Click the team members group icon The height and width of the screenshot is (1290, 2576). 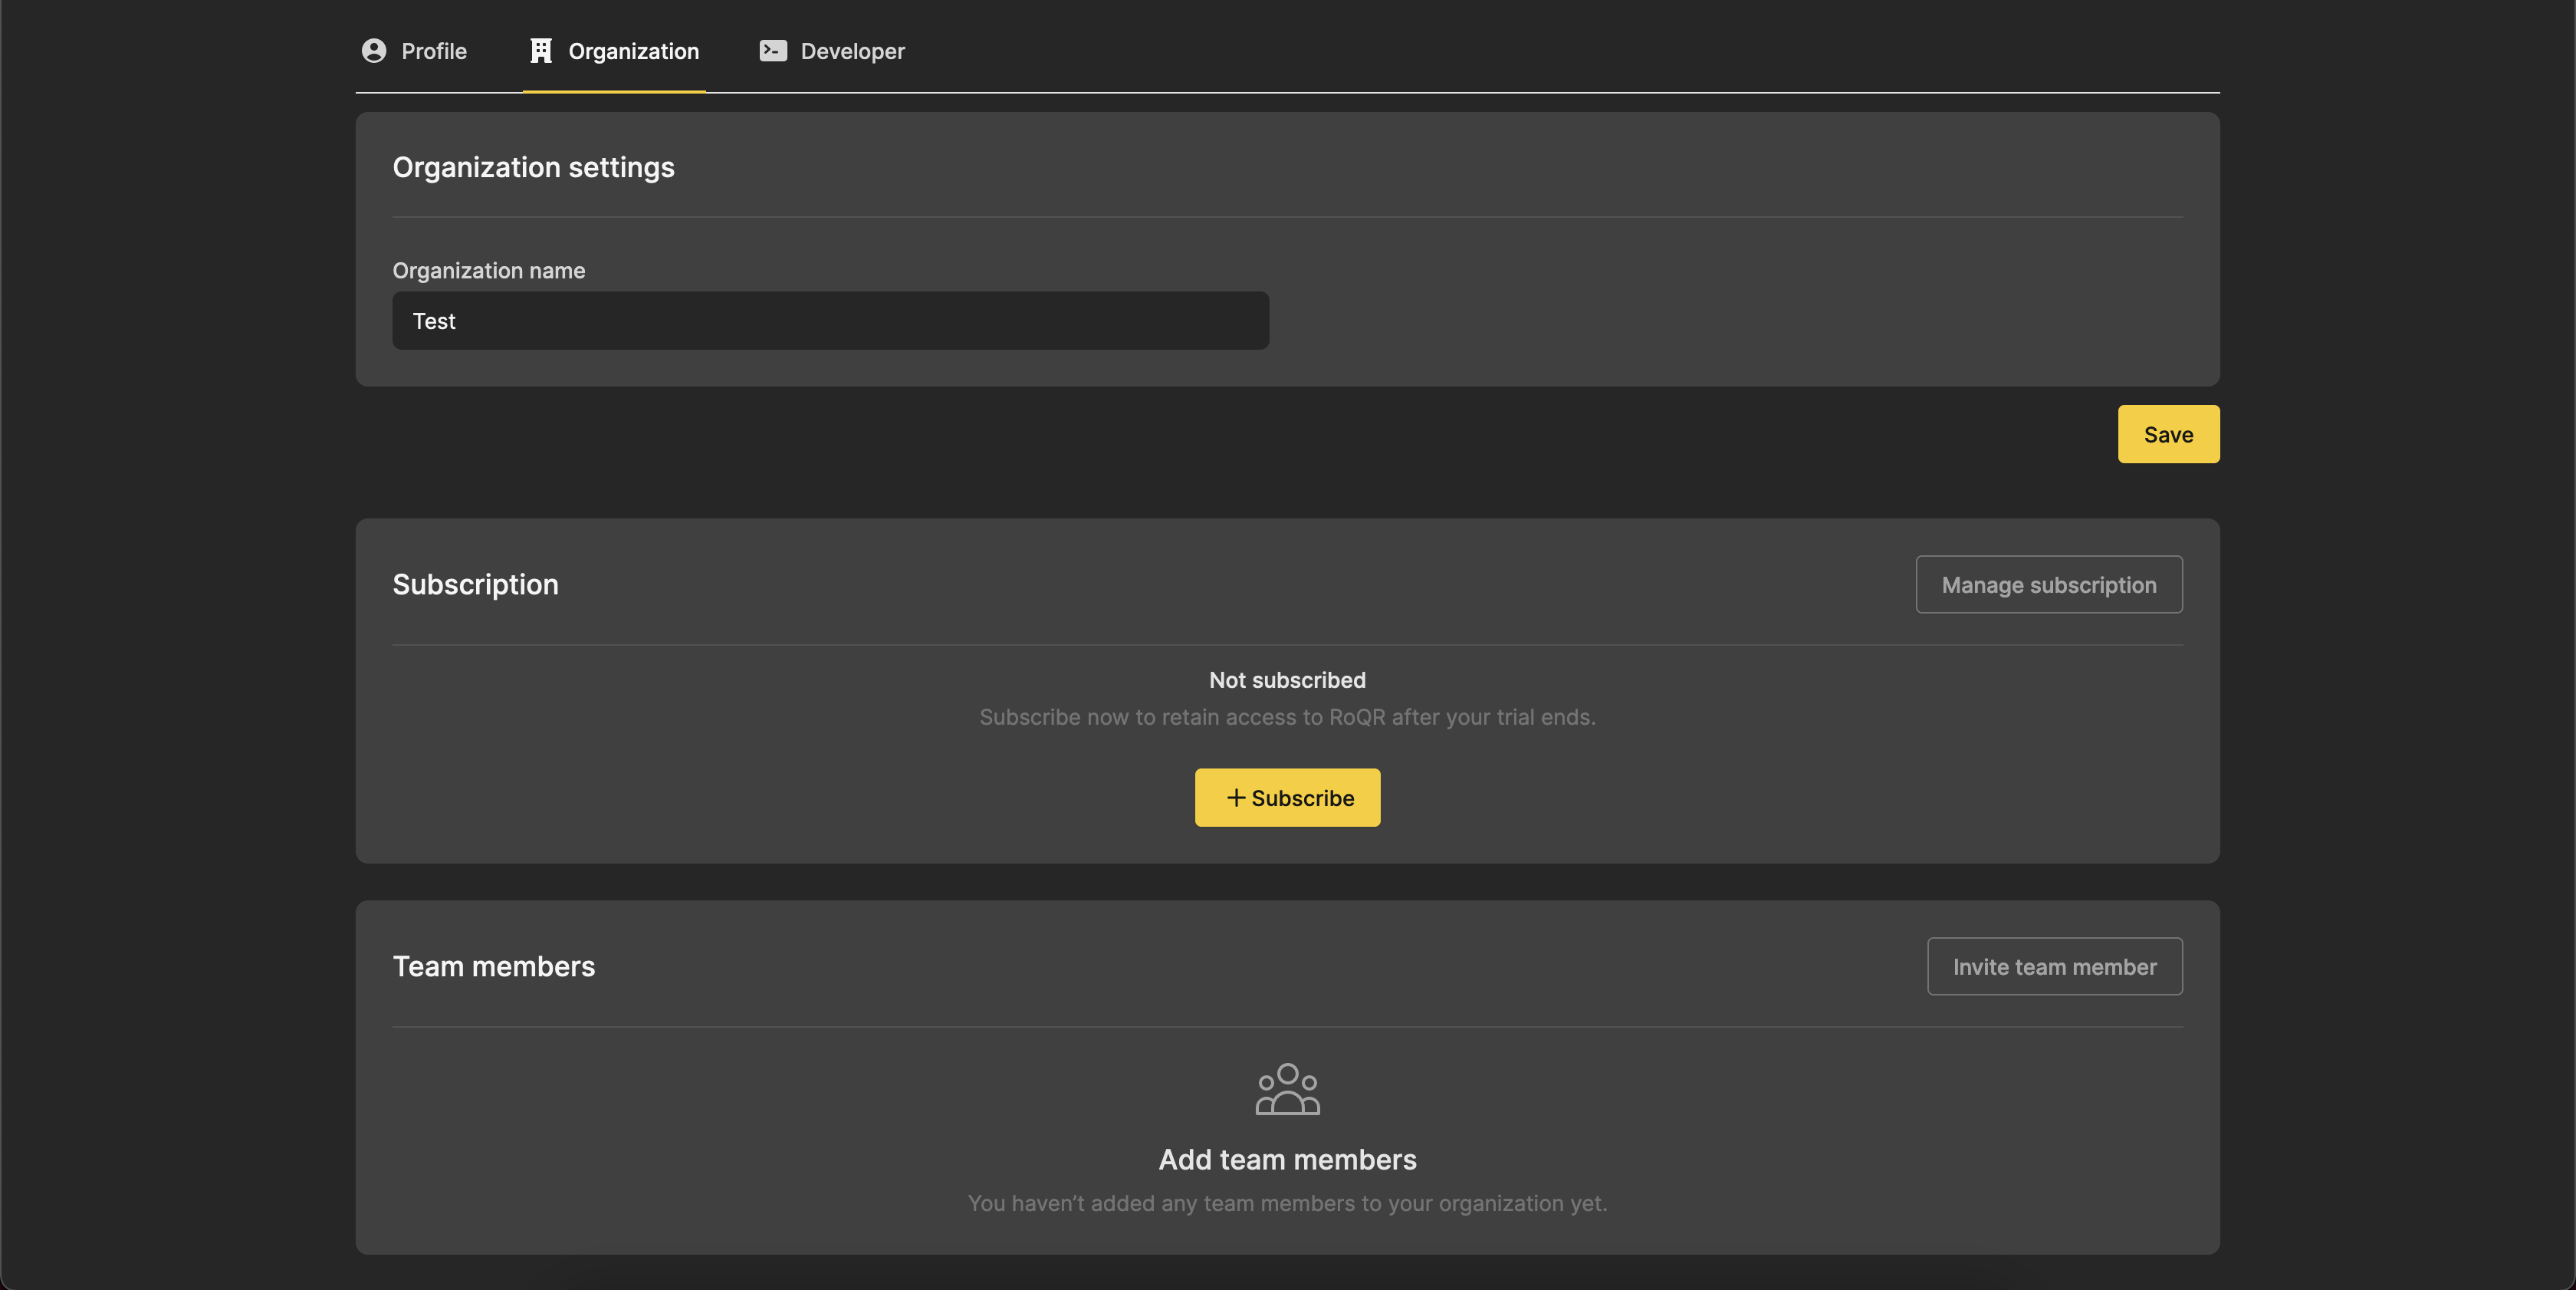point(1288,1089)
